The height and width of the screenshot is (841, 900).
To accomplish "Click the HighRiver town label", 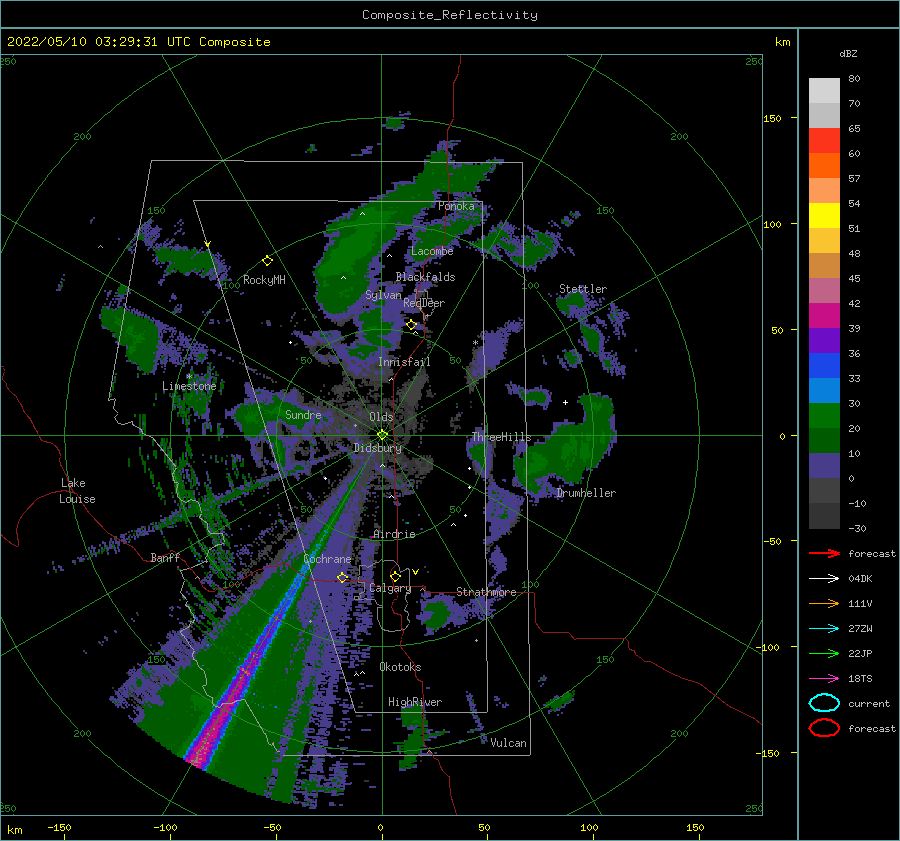I will coord(415,702).
